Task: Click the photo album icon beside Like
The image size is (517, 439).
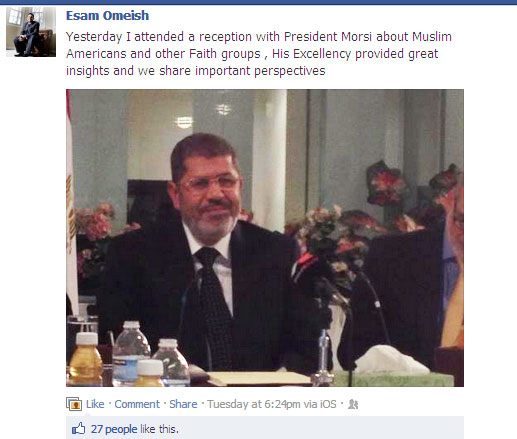Action: (74, 404)
